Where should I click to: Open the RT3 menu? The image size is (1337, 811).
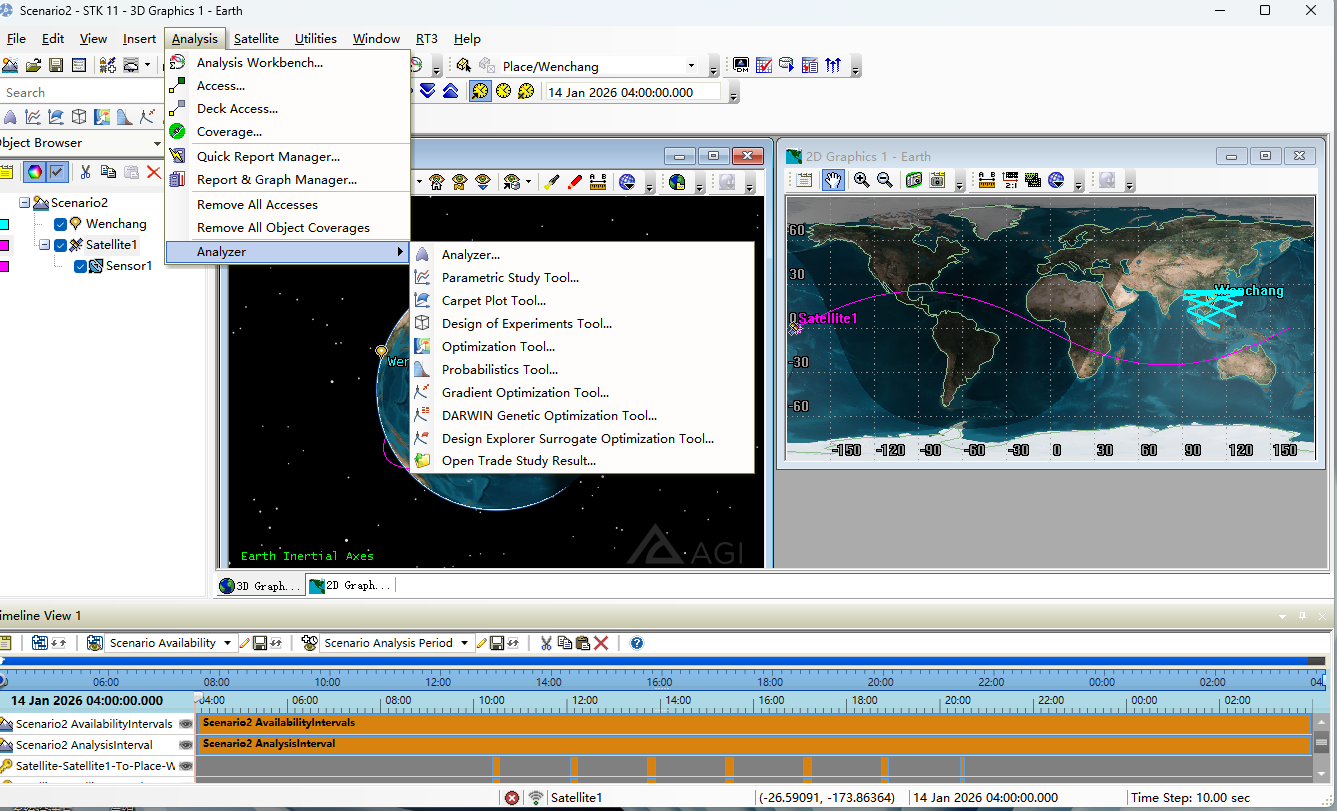tap(427, 39)
